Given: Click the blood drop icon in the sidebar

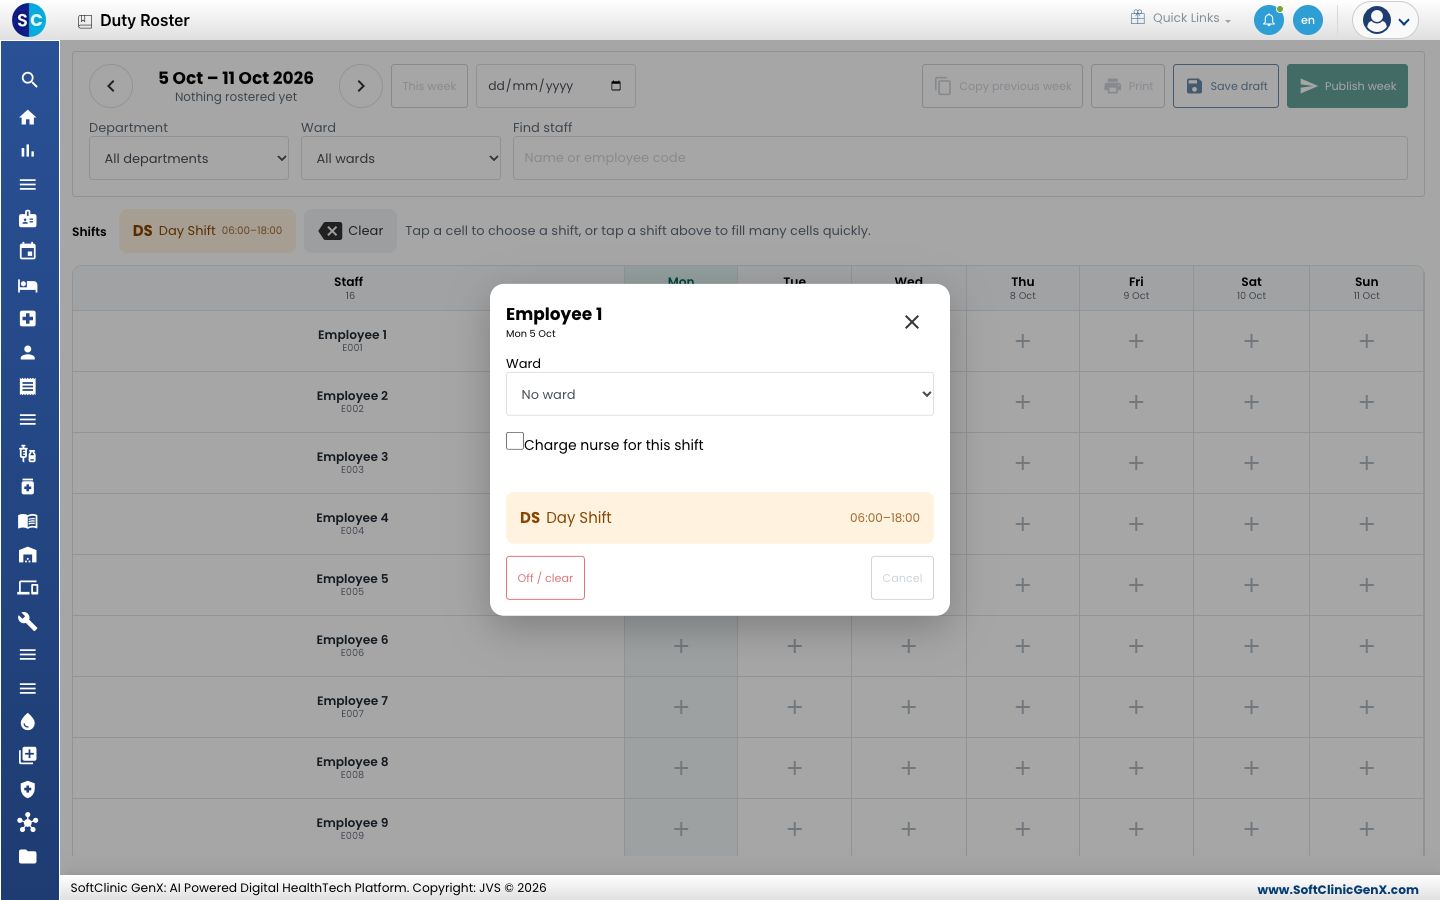Looking at the screenshot, I should tap(28, 722).
